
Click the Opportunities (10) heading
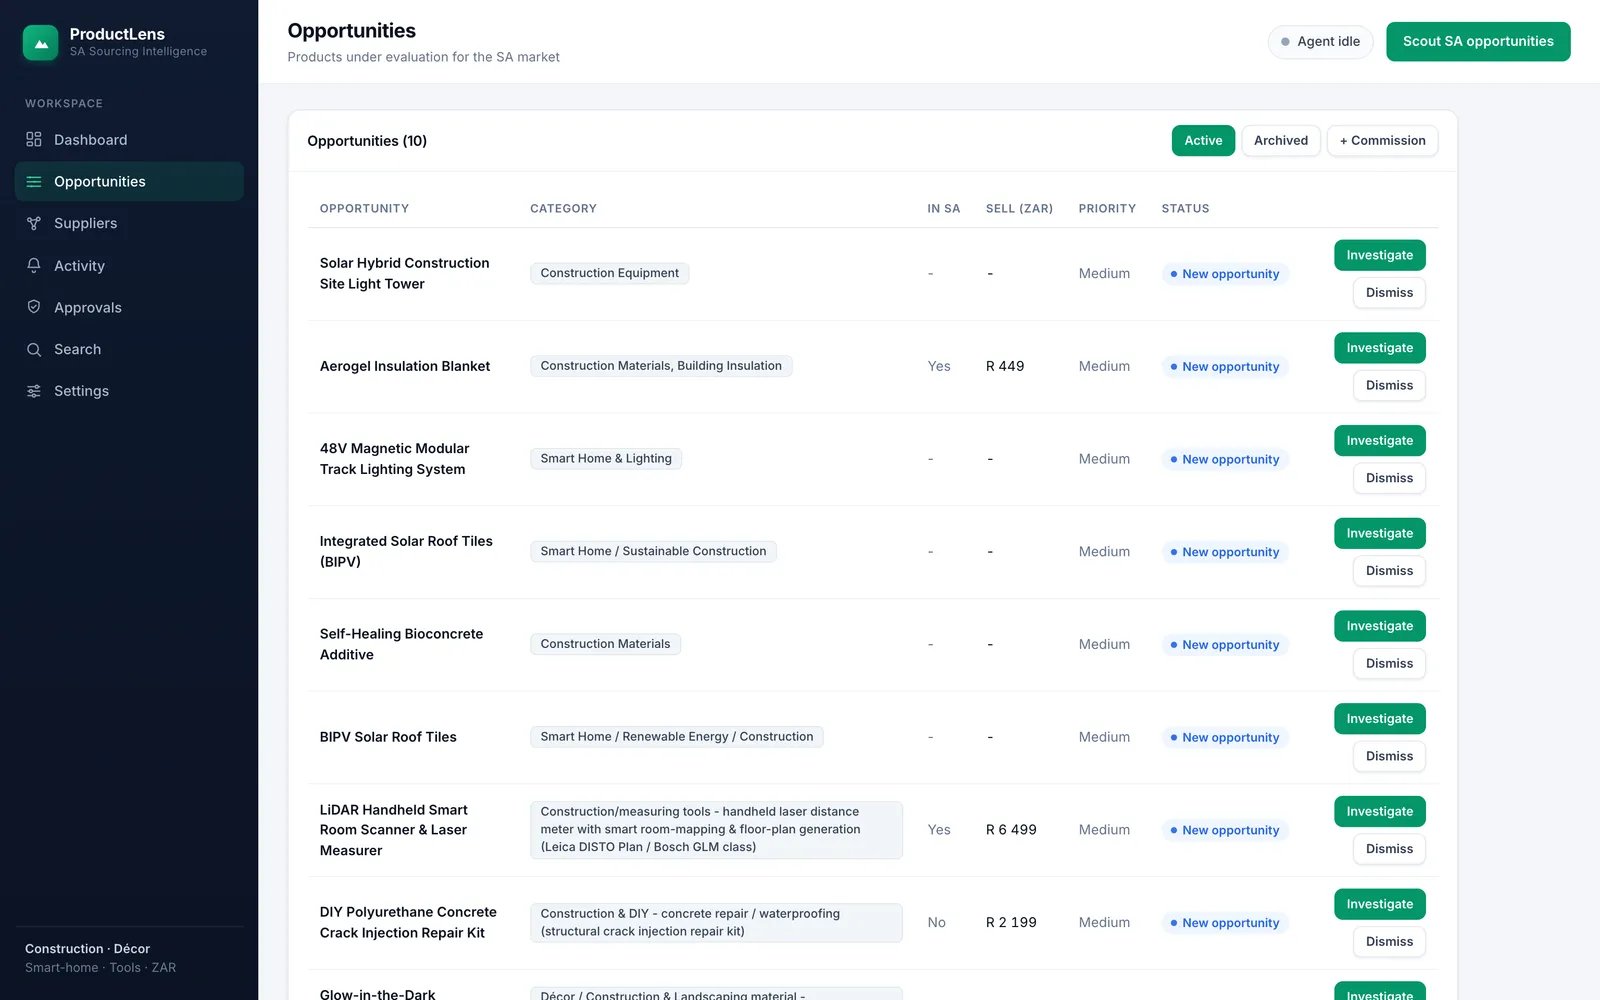(367, 141)
